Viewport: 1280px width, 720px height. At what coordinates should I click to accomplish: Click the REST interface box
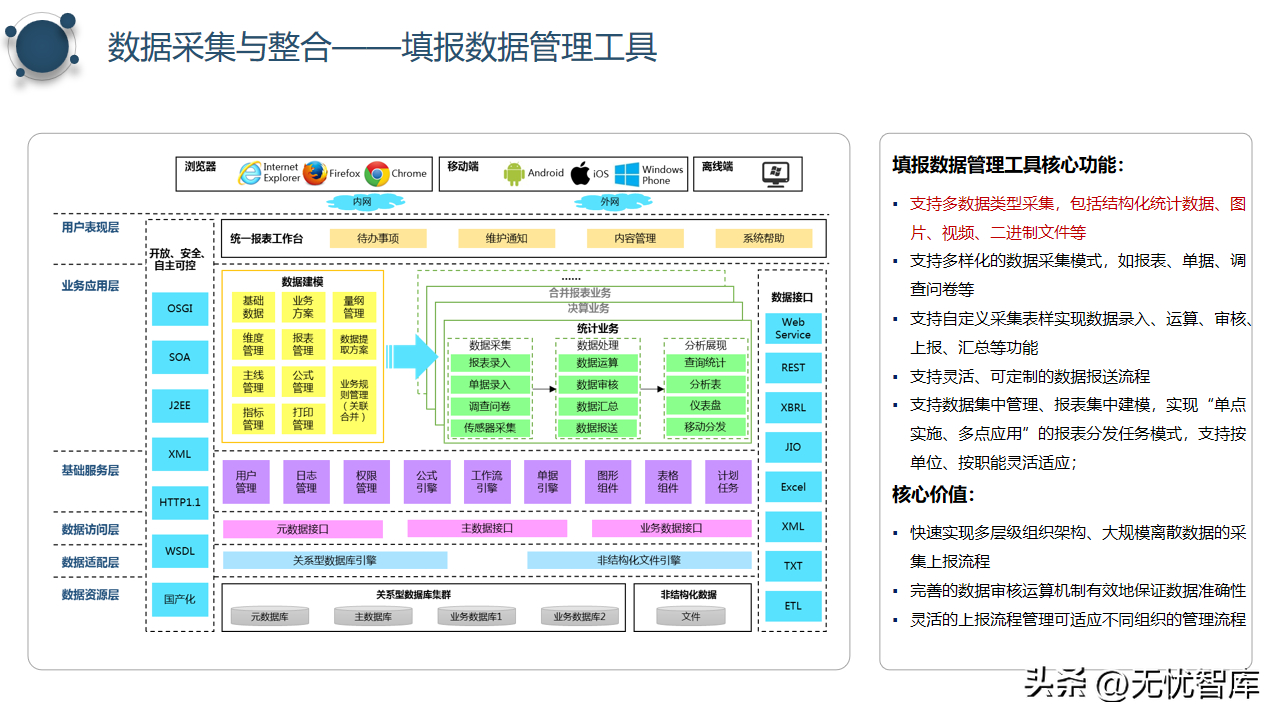(793, 368)
